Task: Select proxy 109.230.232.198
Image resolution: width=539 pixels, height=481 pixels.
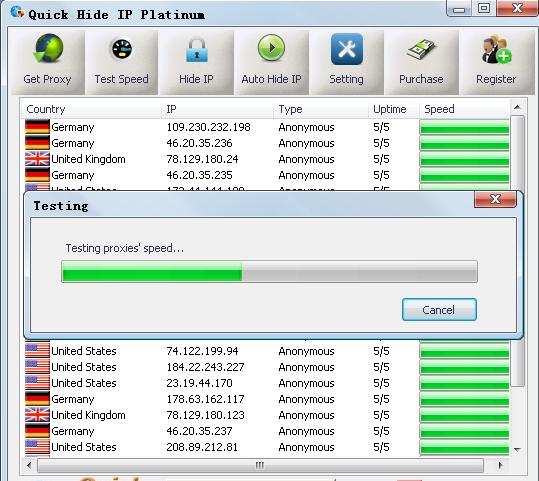Action: click(266, 127)
